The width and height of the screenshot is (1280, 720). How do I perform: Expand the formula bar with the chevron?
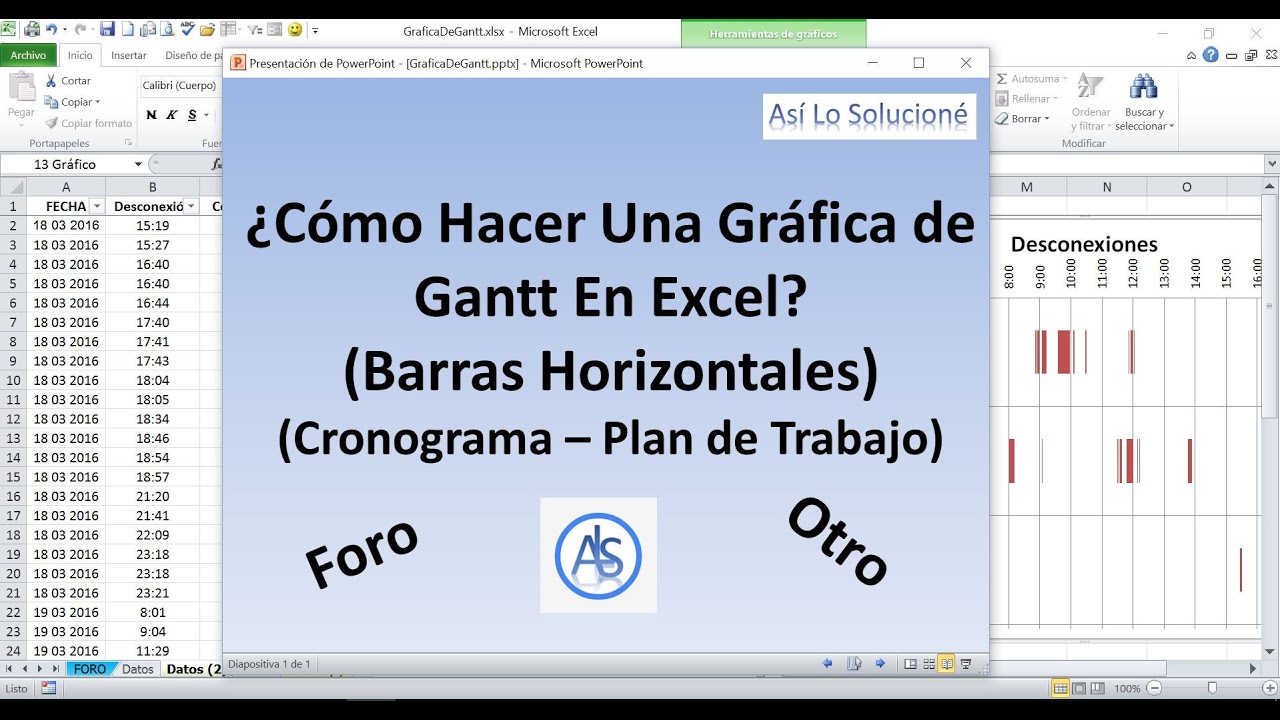coord(1271,164)
